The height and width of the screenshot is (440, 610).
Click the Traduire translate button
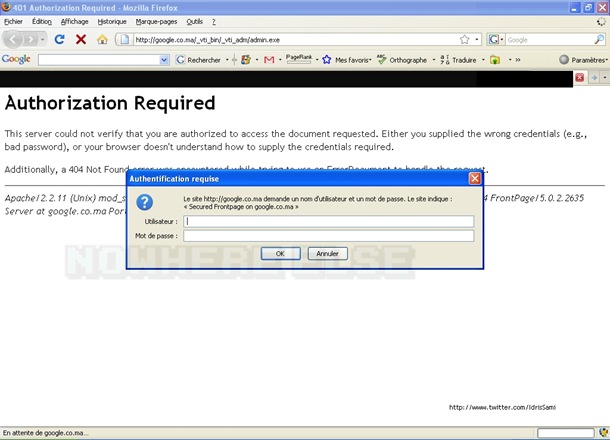(x=458, y=60)
